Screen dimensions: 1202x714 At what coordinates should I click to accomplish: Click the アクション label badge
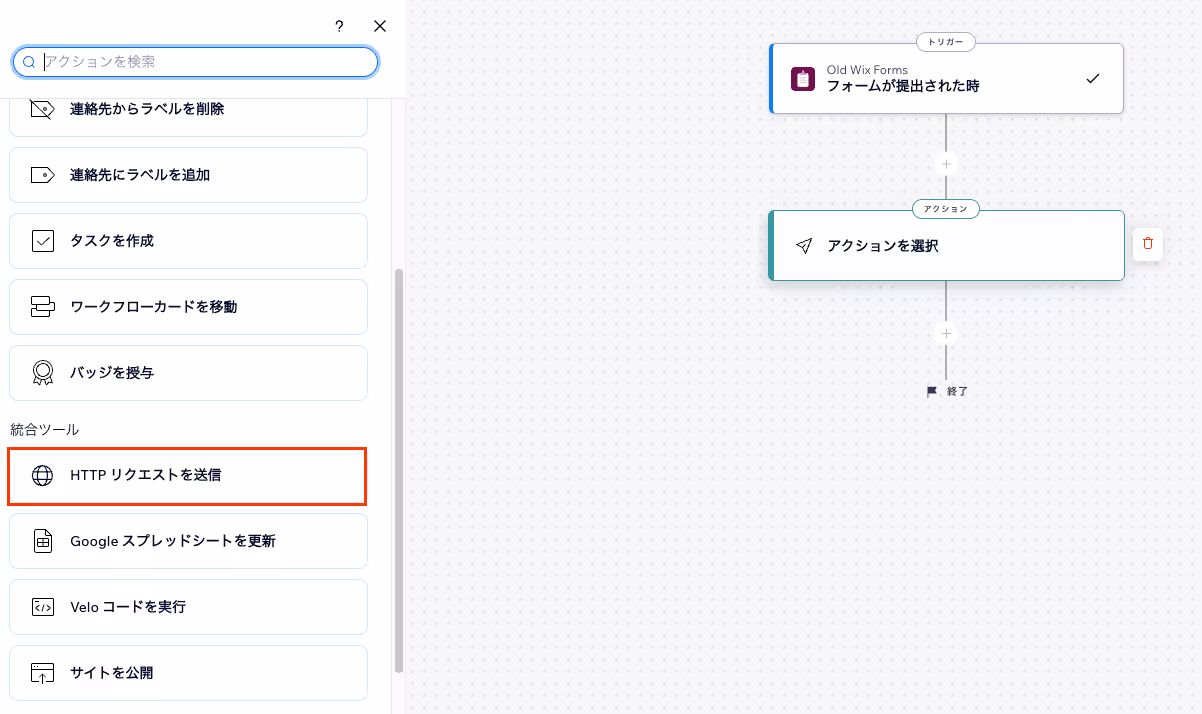946,209
